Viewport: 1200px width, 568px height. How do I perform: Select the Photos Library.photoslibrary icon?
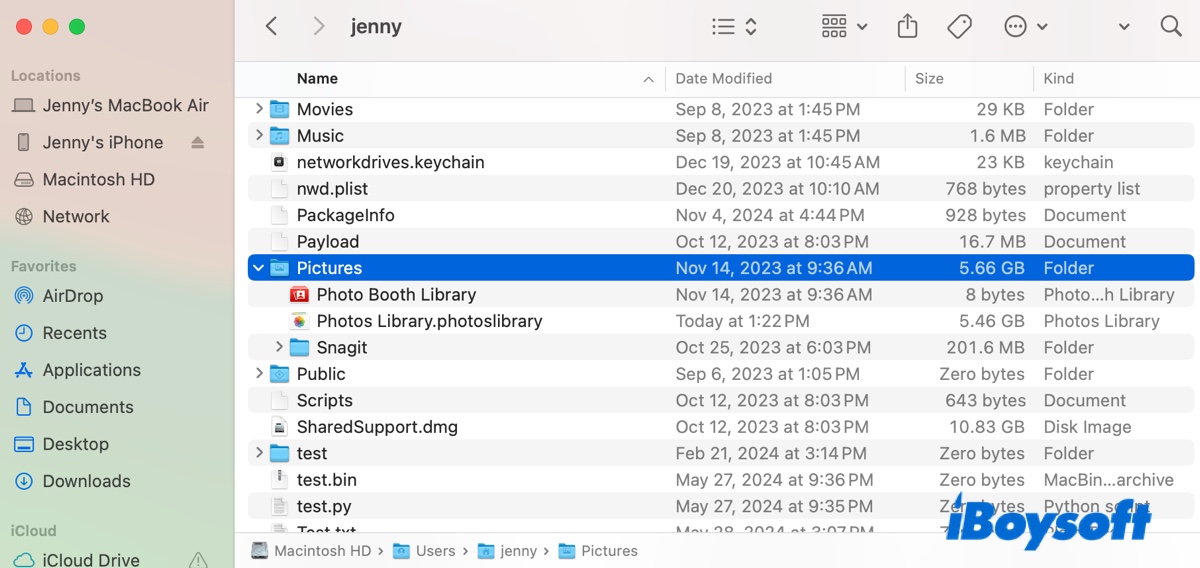coord(299,321)
